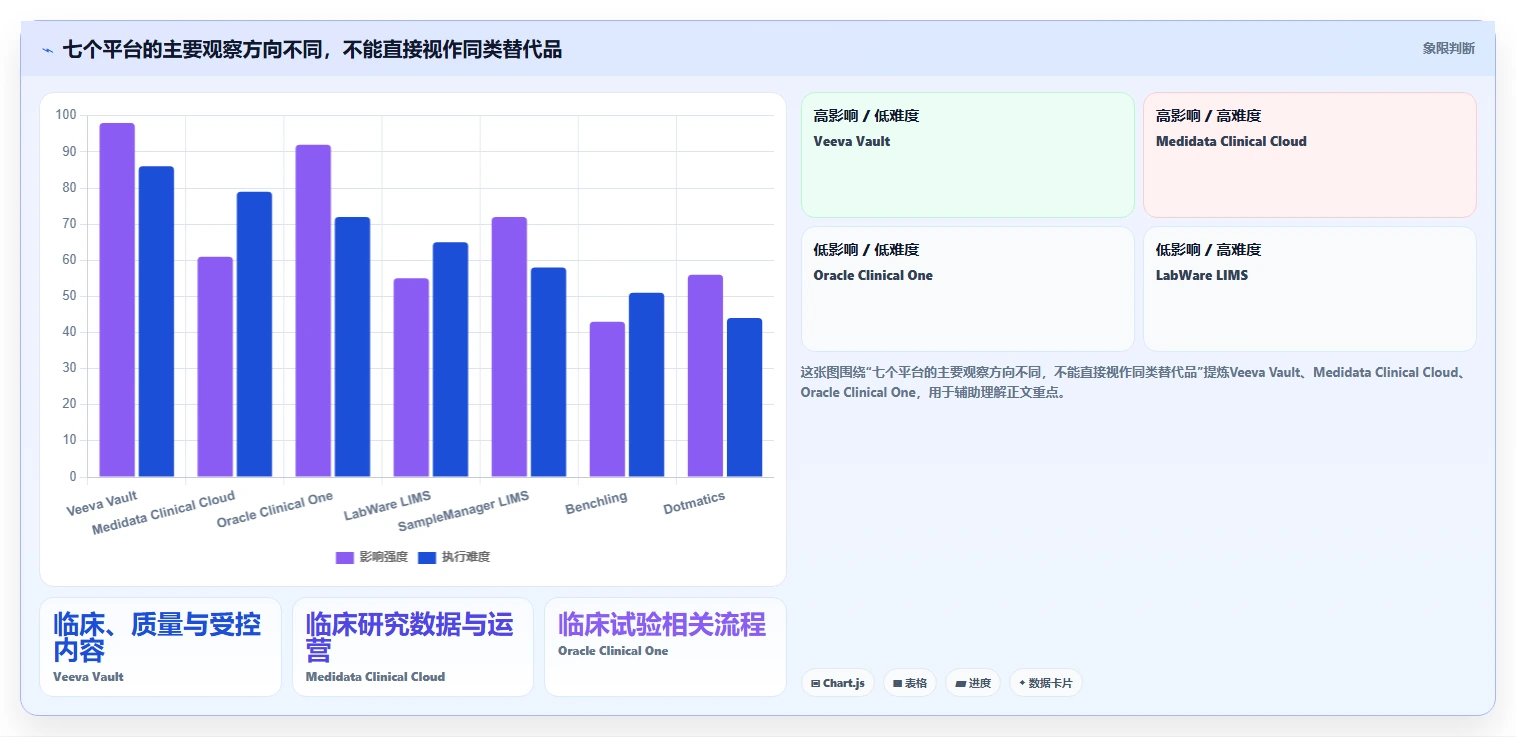Click the SampleManager LIMS x-axis label
Image resolution: width=1516 pixels, height=737 pixels.
463,511
